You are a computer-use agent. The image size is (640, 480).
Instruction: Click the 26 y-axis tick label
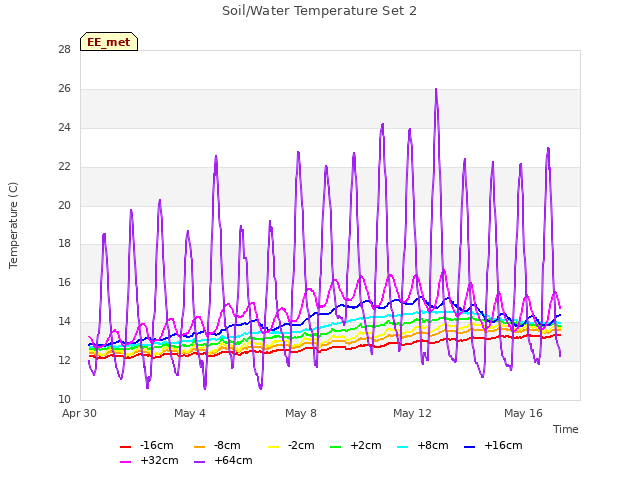click(x=64, y=89)
